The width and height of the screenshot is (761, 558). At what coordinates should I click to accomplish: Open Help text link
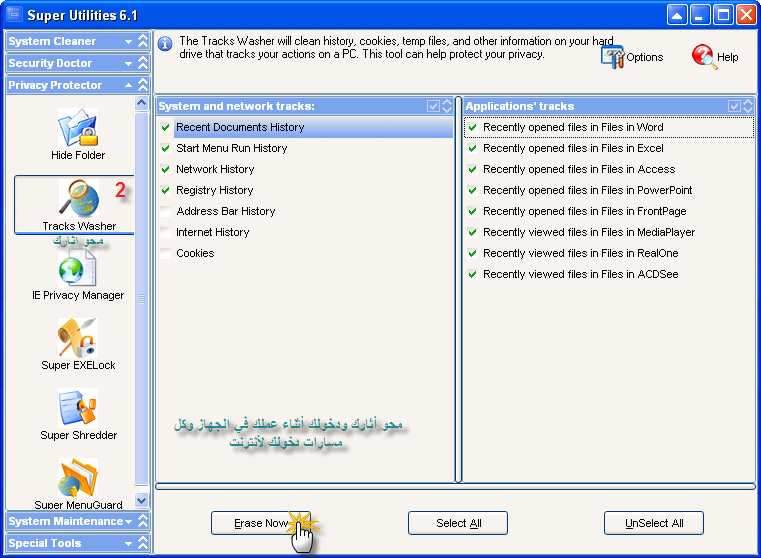728,57
